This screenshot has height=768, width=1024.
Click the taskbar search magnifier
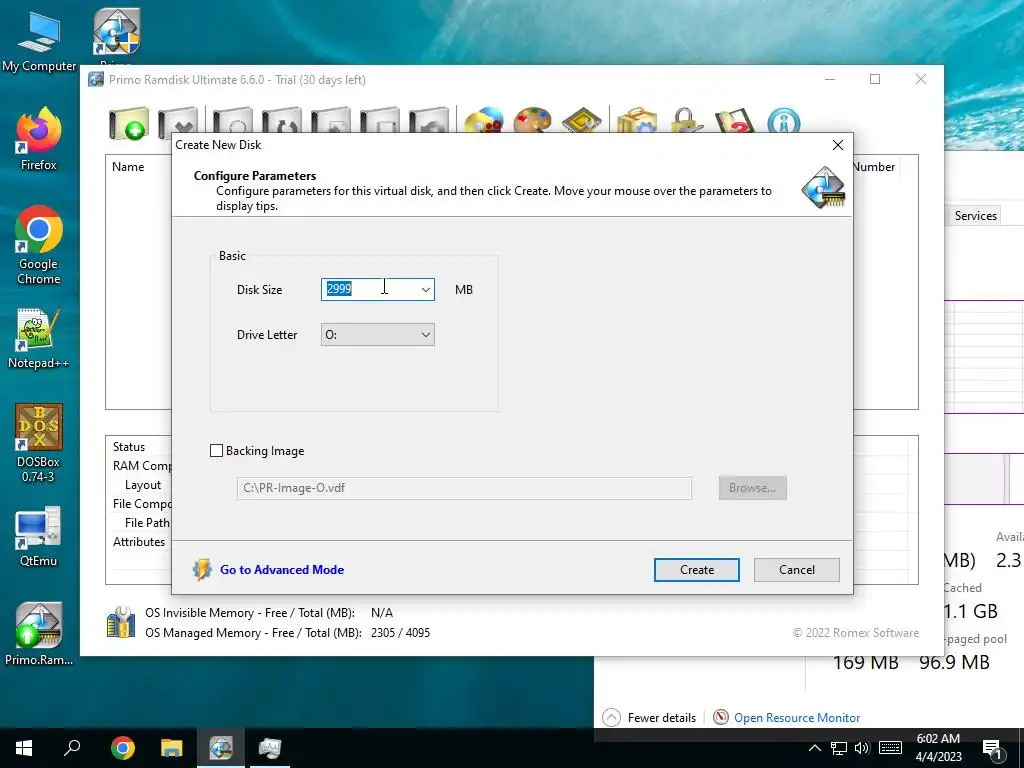pos(72,748)
